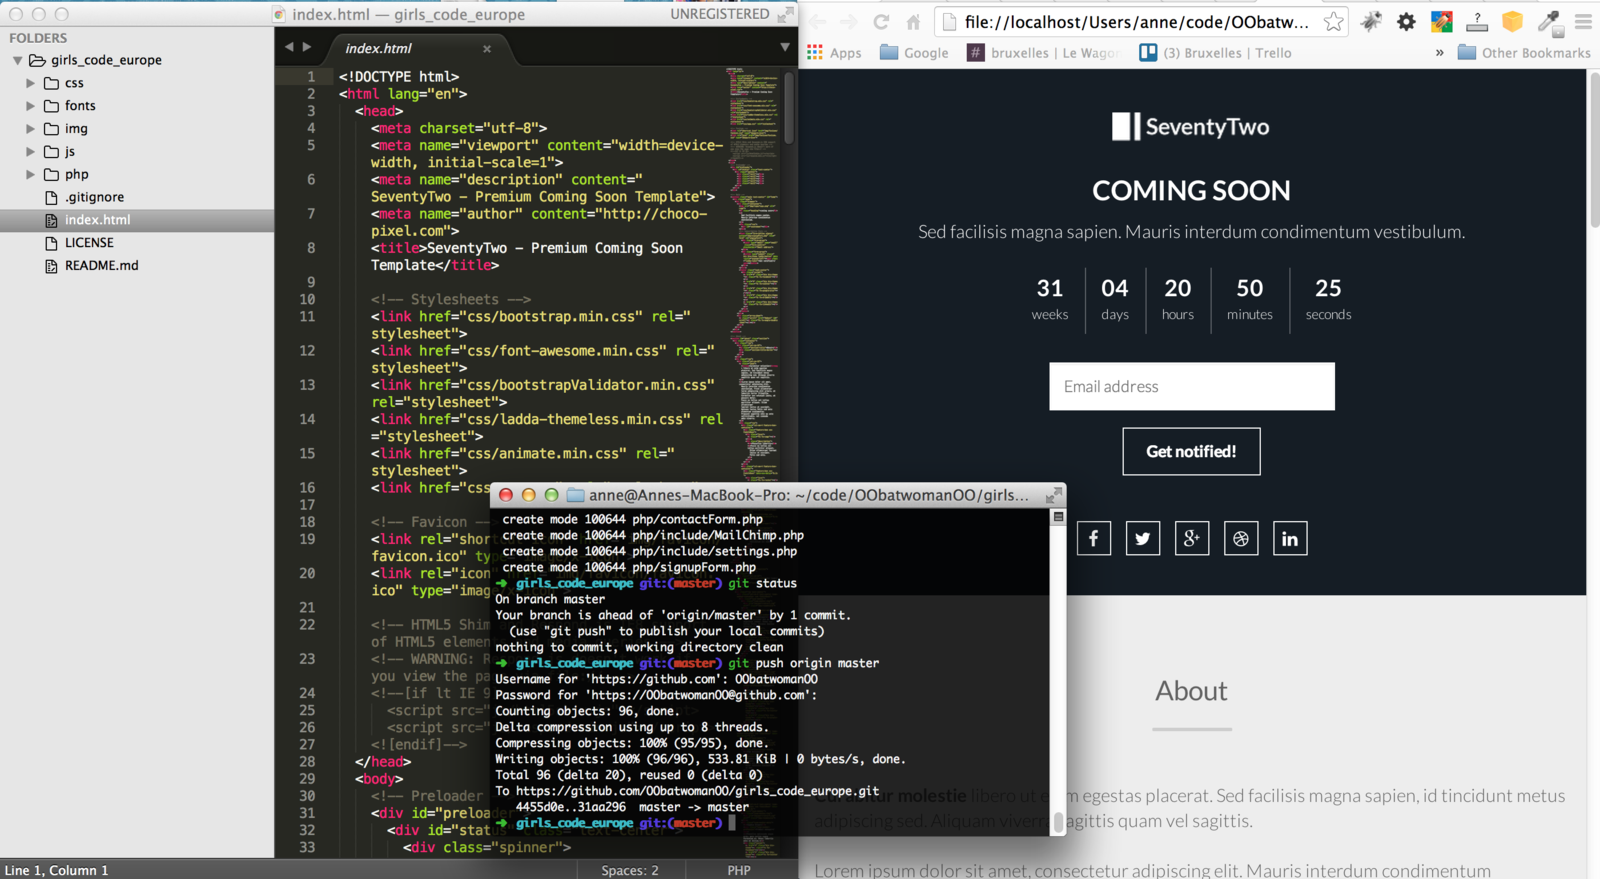This screenshot has width=1600, height=879.
Task: Expand the css folder in sidebar
Action: pos(30,83)
